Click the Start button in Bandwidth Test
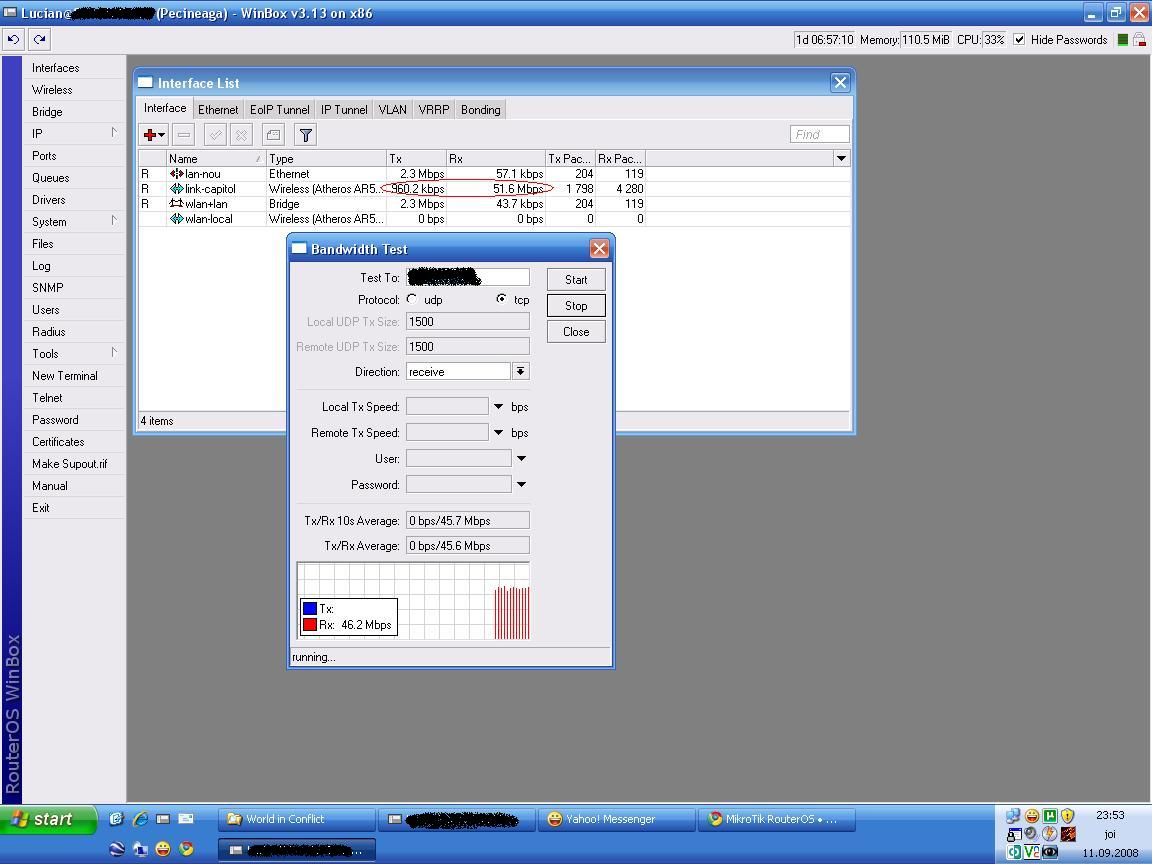The width and height of the screenshot is (1152, 864). click(x=576, y=279)
